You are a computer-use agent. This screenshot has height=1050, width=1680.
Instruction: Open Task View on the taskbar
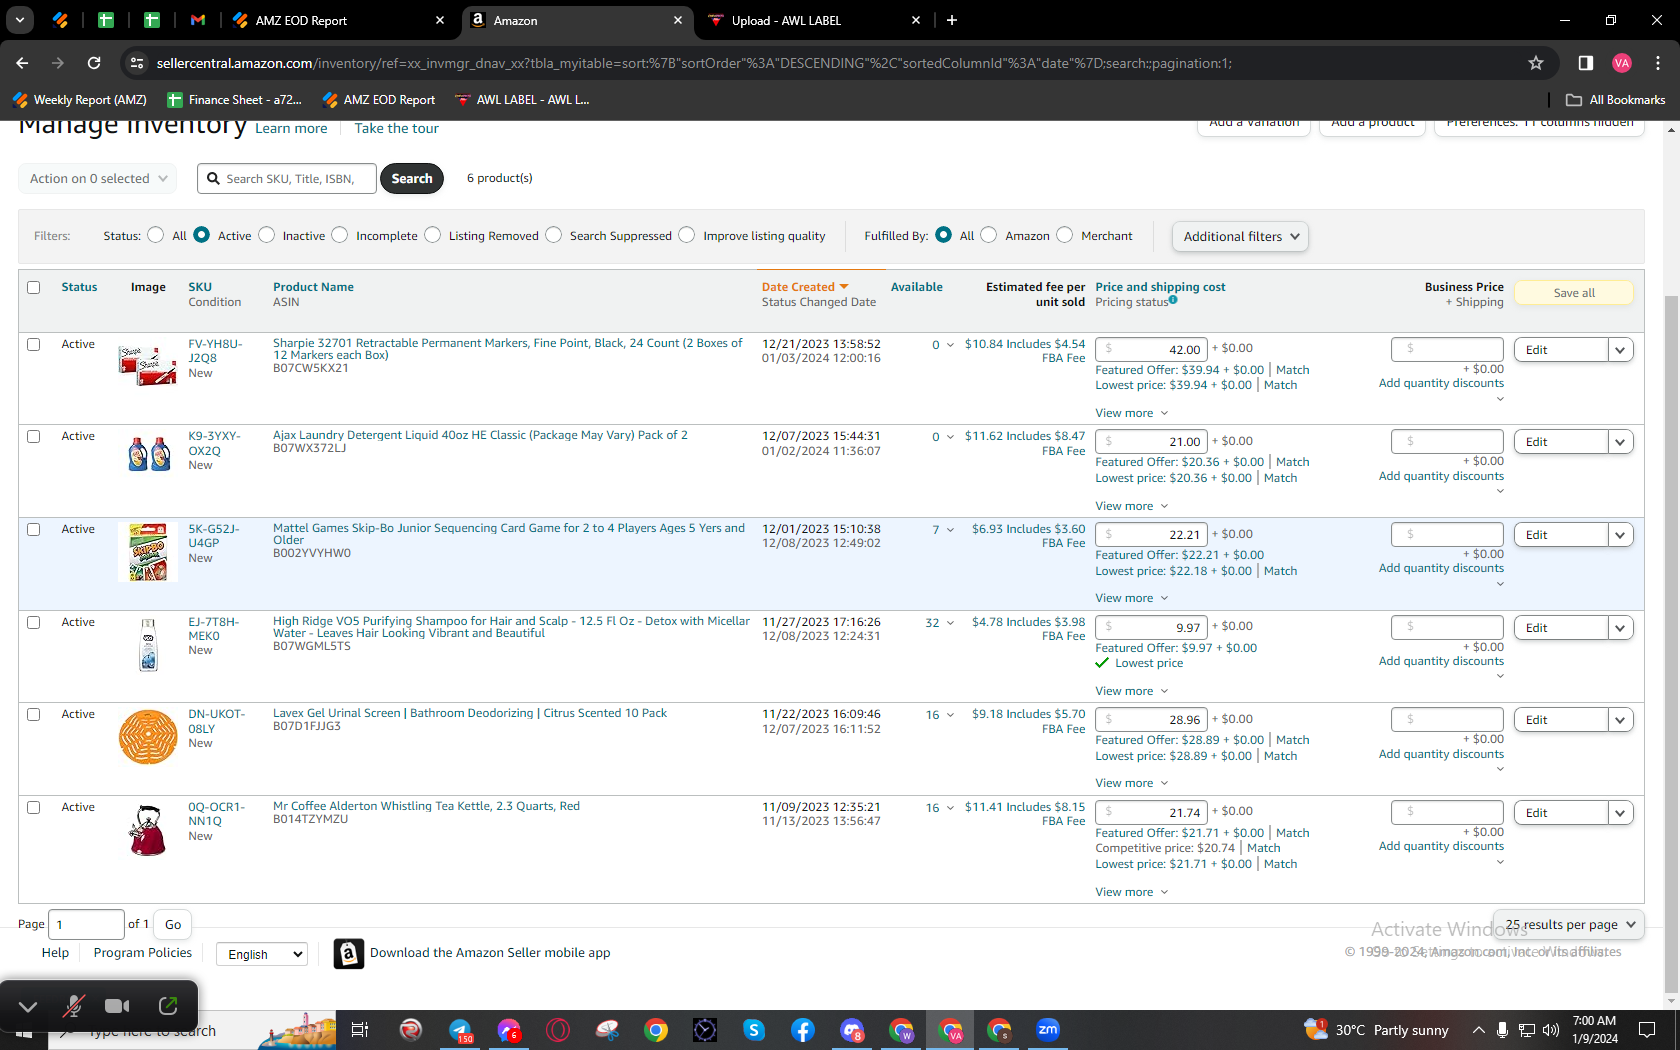point(360,1030)
